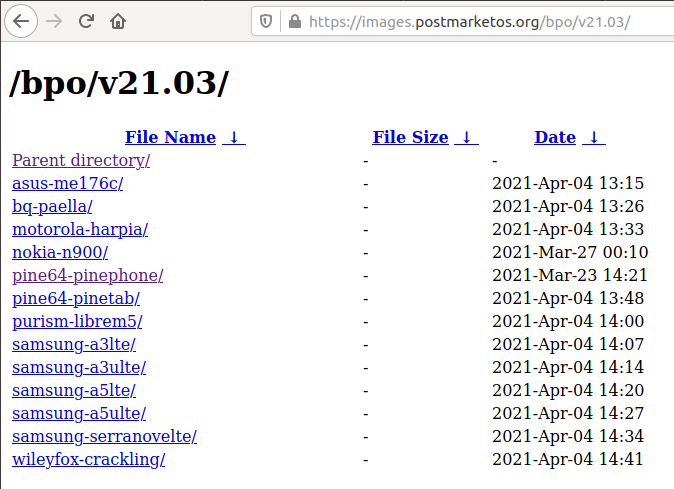
Task: Sort descending via arrow next to File Name
Action: coord(234,138)
